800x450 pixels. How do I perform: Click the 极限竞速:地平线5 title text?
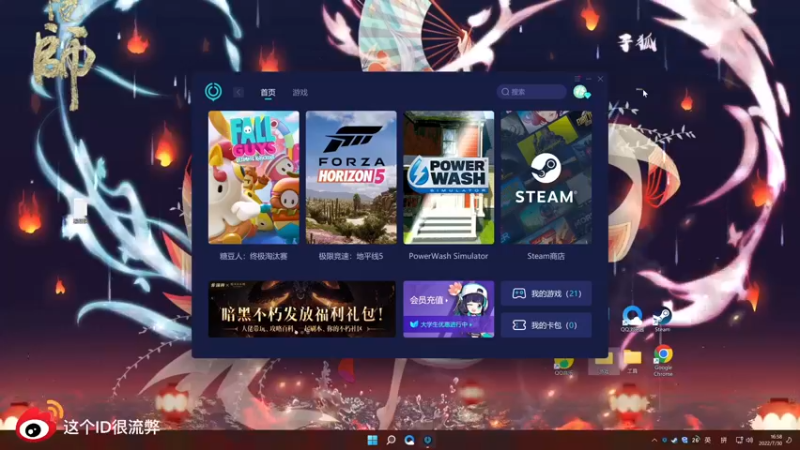(x=351, y=256)
